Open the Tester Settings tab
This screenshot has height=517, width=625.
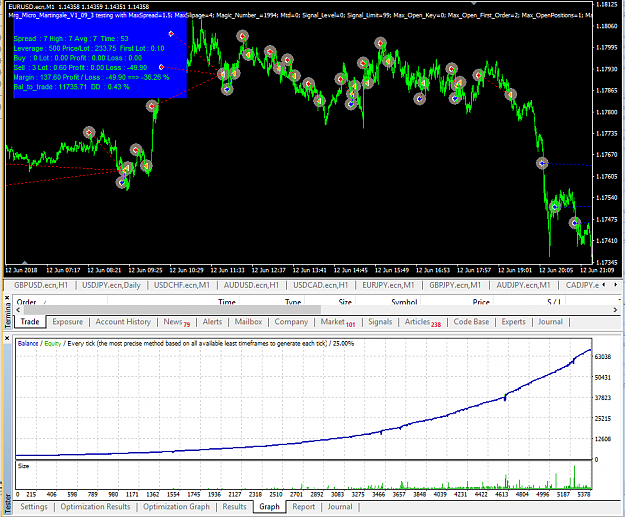(34, 507)
